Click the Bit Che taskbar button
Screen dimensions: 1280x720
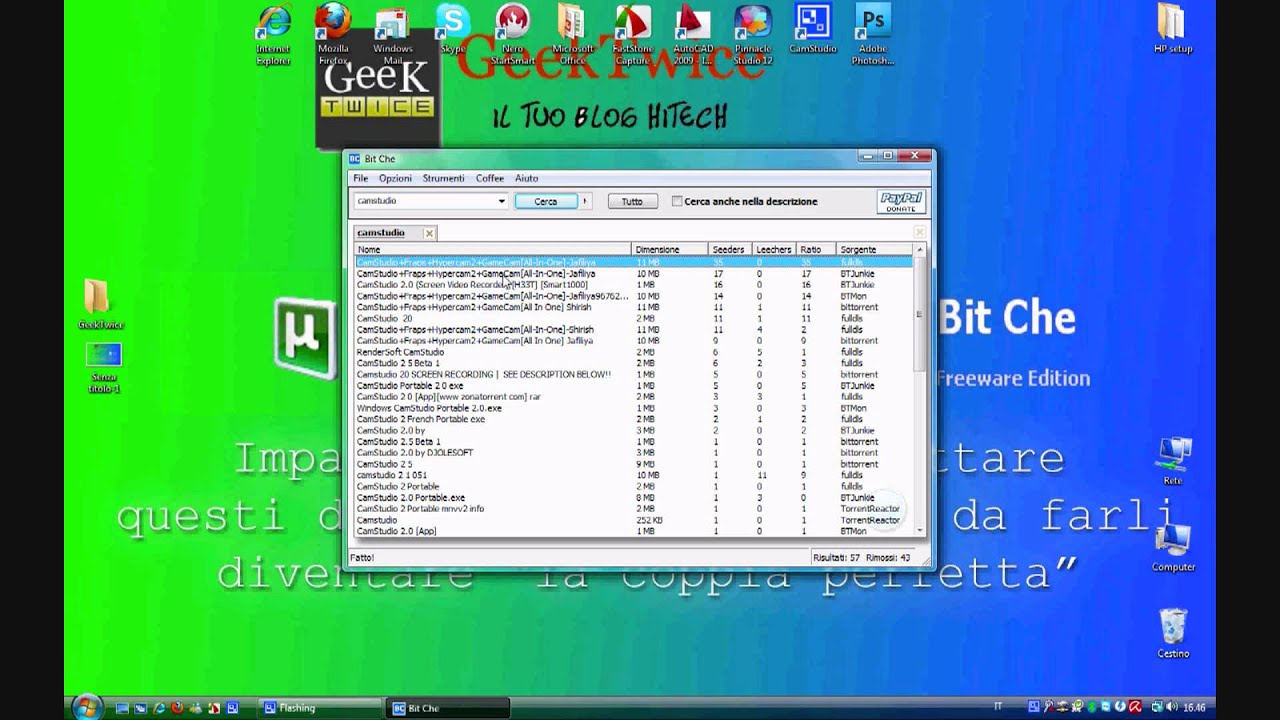click(x=448, y=708)
